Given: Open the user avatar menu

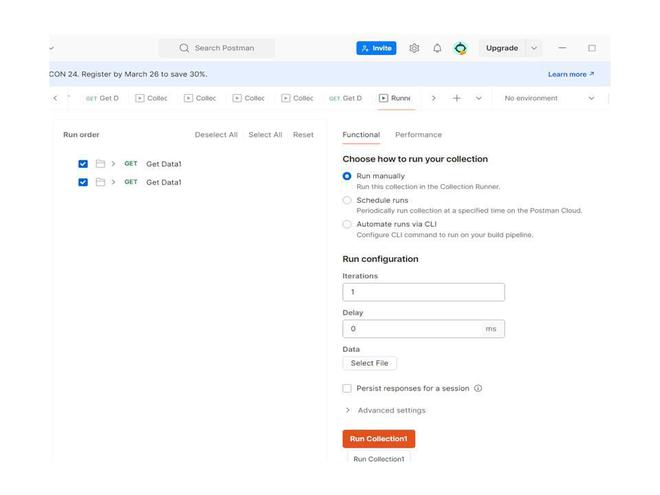Looking at the screenshot, I should click(460, 48).
